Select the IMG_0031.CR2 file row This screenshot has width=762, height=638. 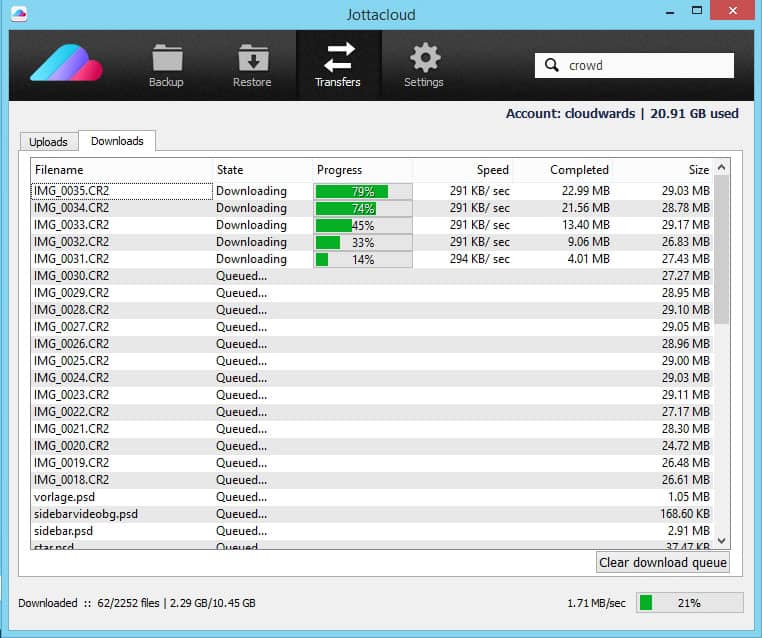tap(372, 259)
